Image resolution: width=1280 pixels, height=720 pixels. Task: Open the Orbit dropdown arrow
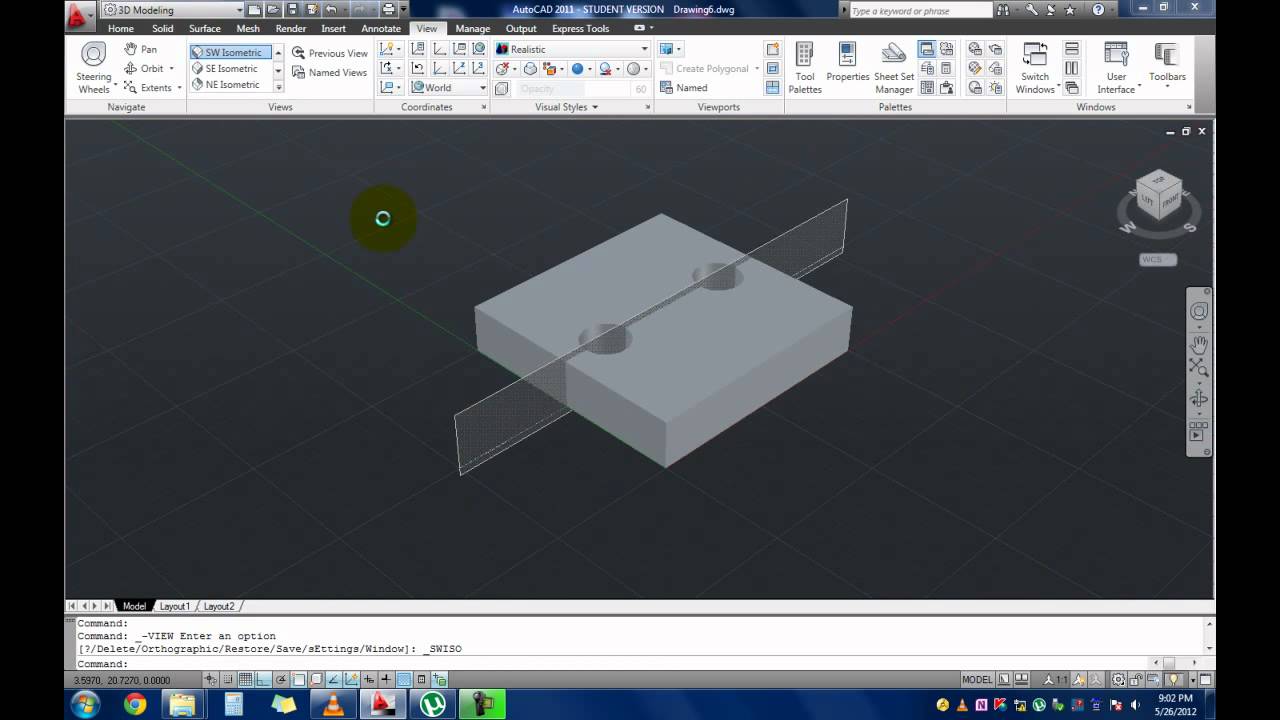coord(171,68)
